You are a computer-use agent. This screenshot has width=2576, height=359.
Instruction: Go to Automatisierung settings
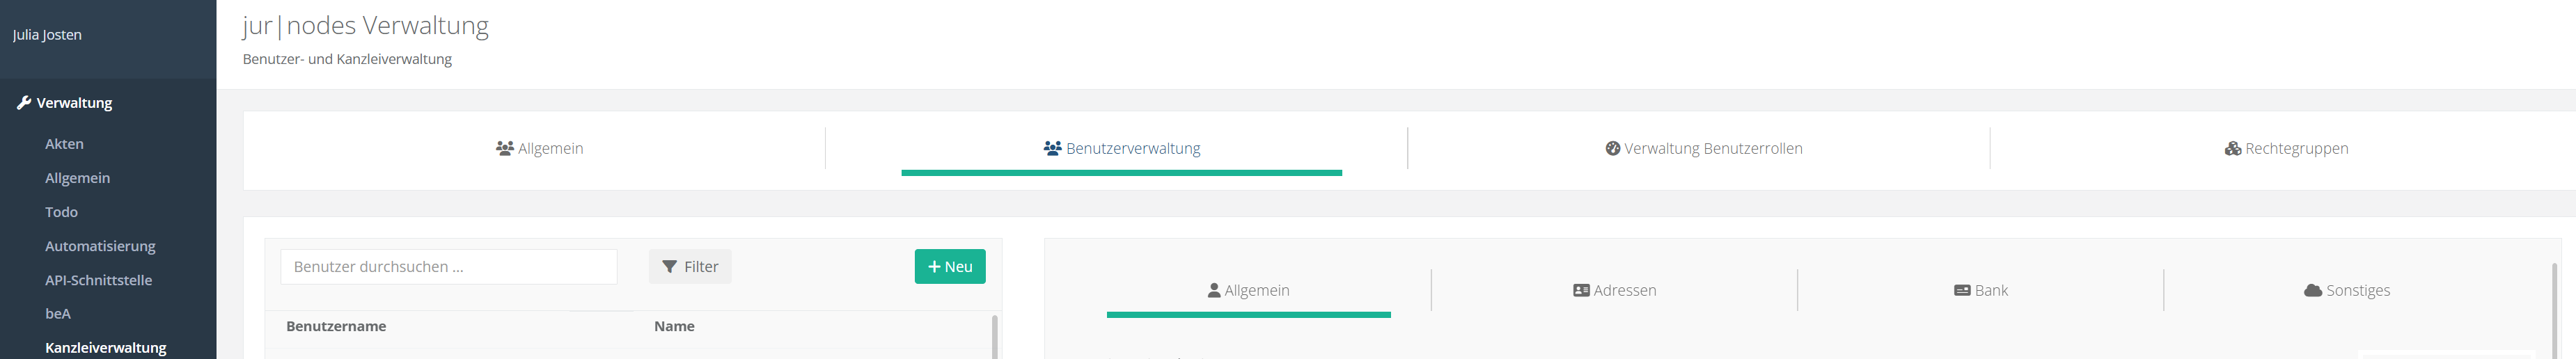100,246
